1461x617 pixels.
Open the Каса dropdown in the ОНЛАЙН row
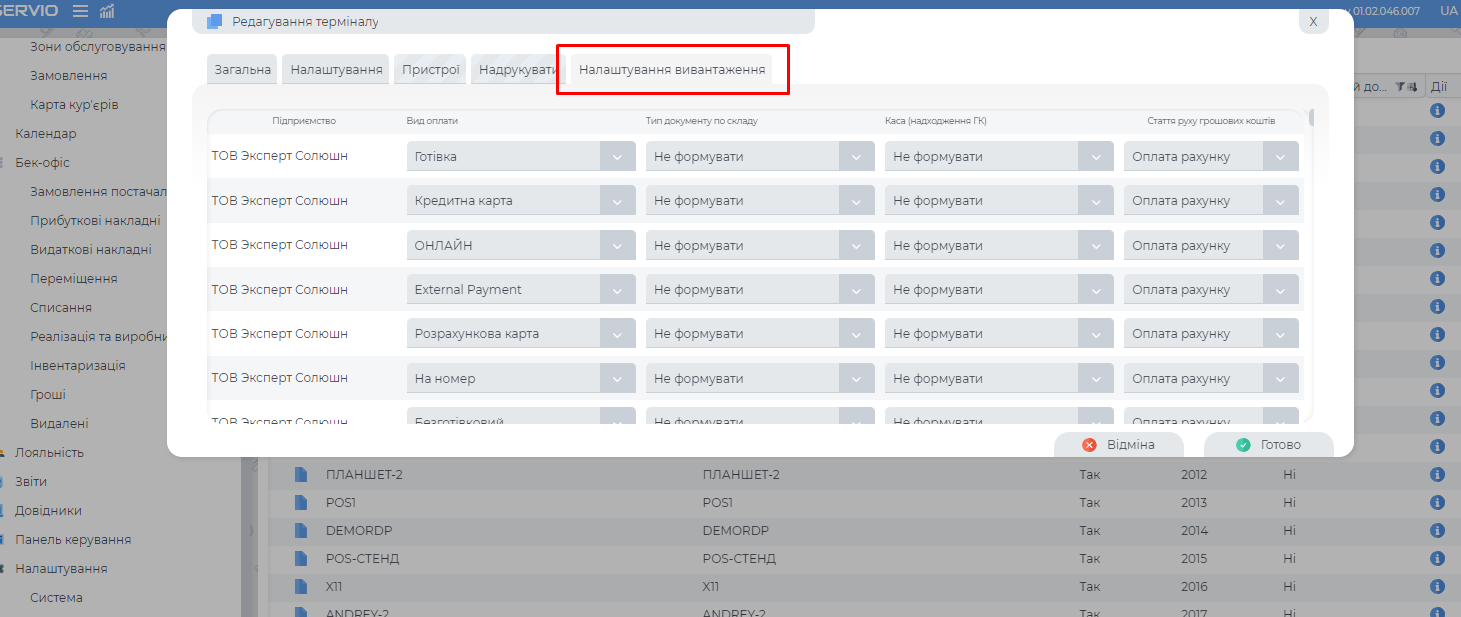coord(1095,246)
